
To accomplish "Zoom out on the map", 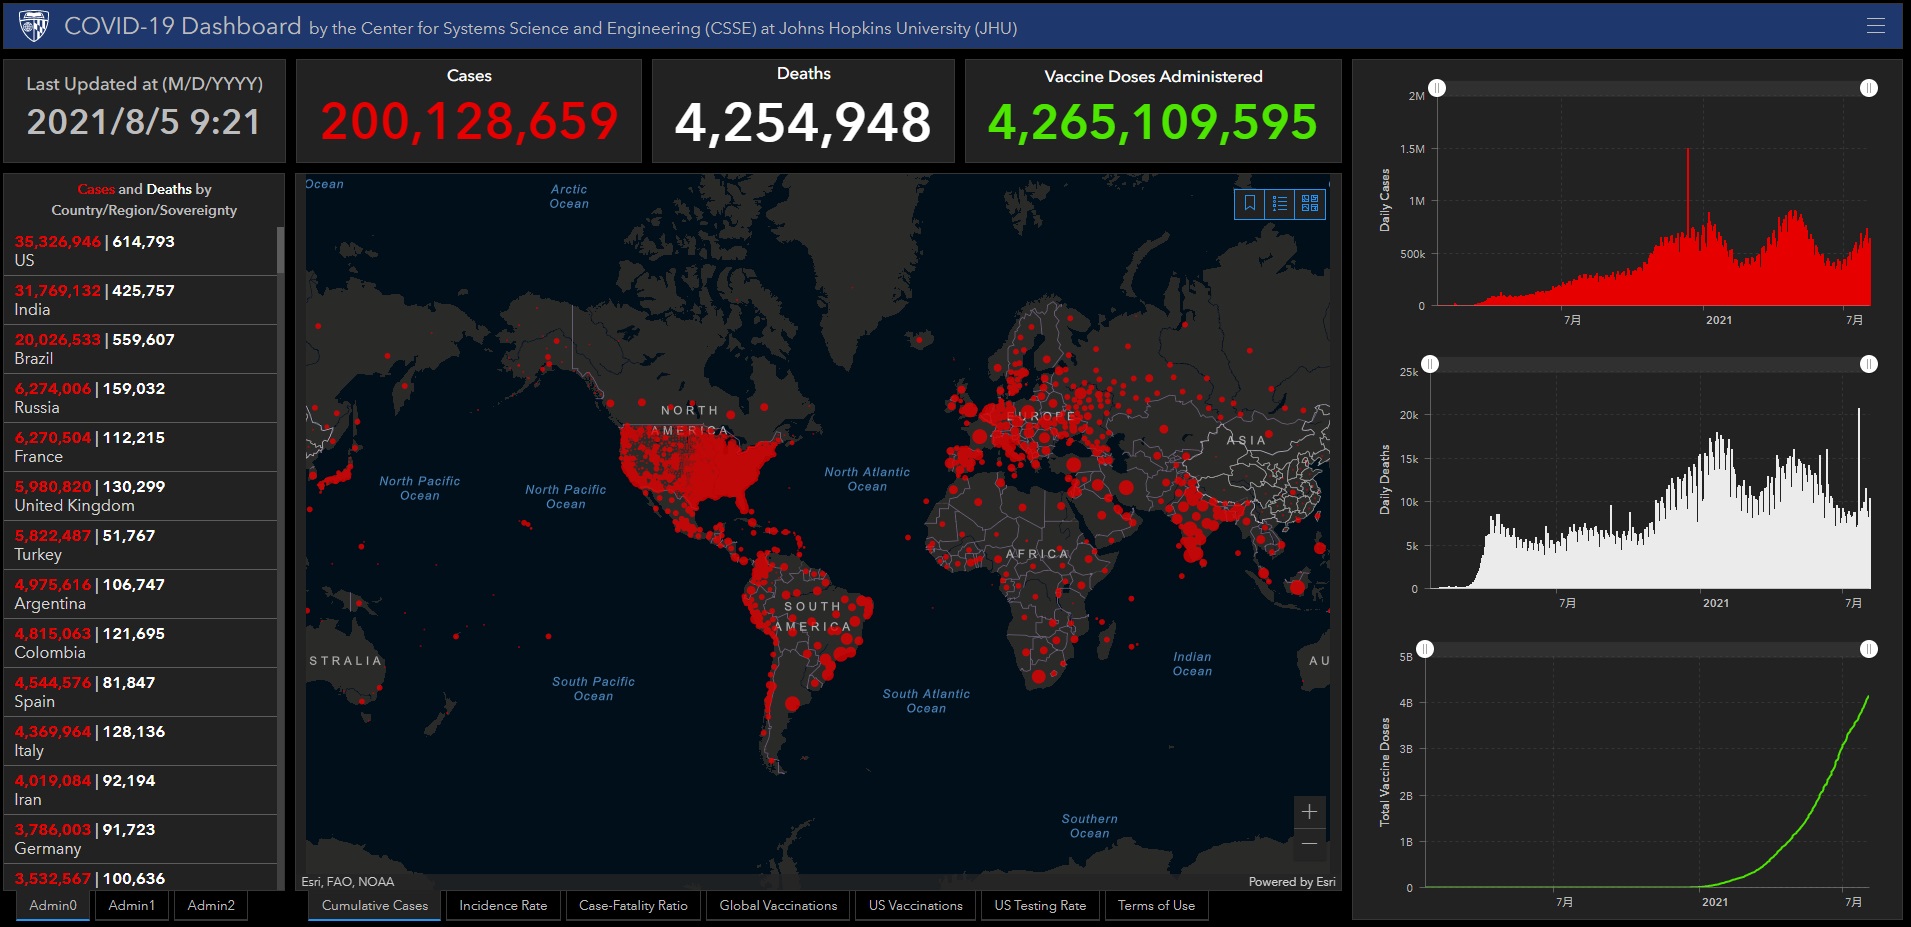I will tap(1309, 844).
